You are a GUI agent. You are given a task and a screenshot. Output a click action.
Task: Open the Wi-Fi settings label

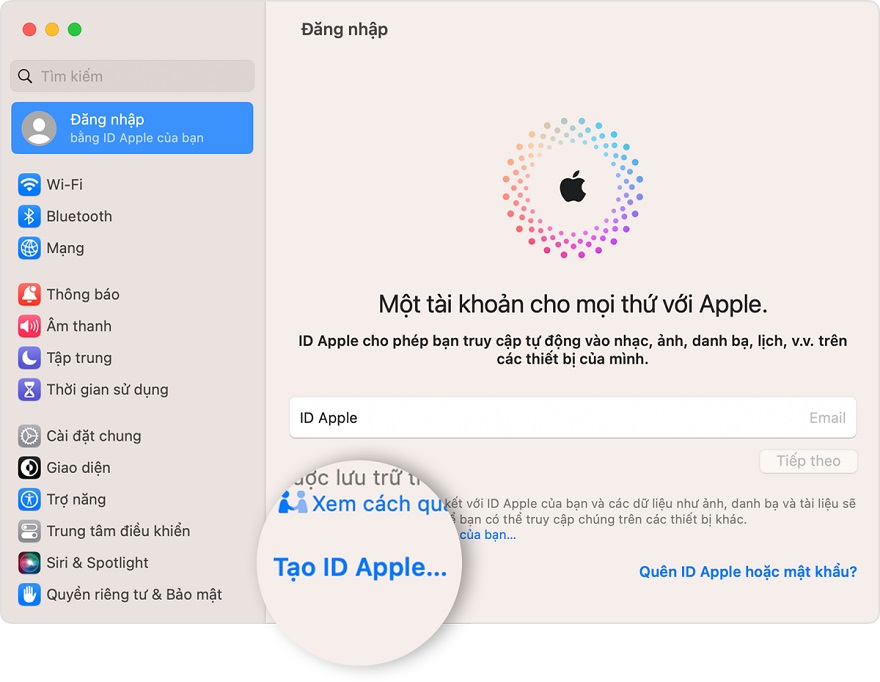tap(65, 184)
